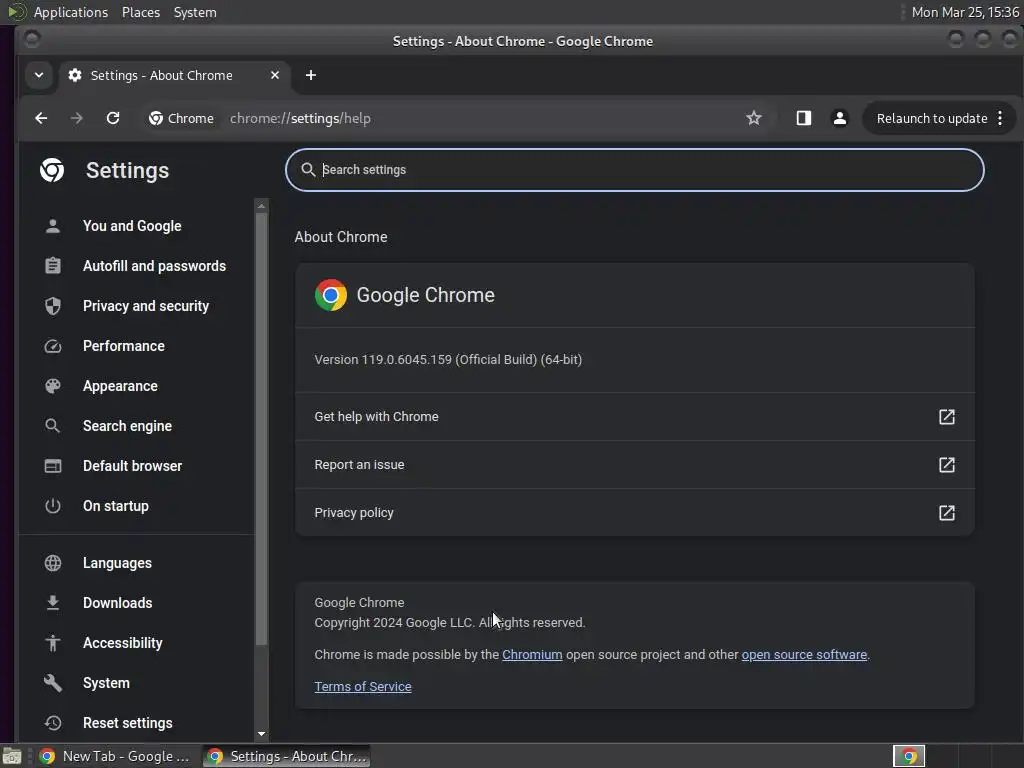Click the On startup power icon

coord(53,506)
